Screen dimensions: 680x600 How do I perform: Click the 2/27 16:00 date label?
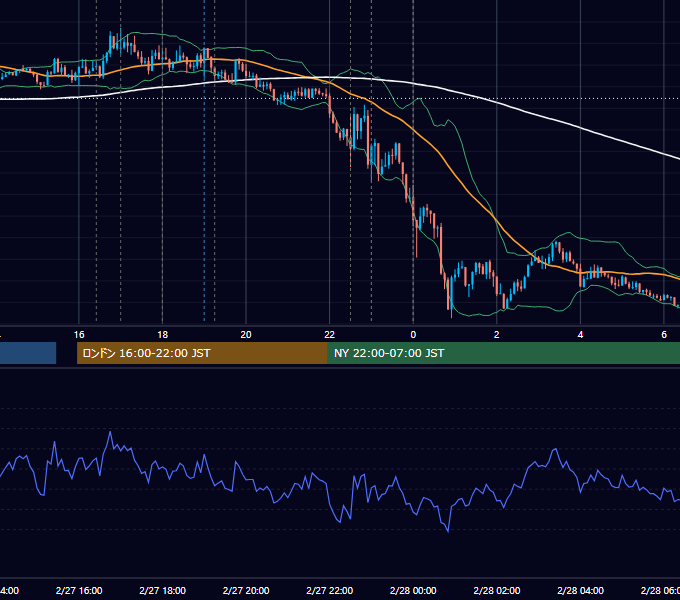79,590
